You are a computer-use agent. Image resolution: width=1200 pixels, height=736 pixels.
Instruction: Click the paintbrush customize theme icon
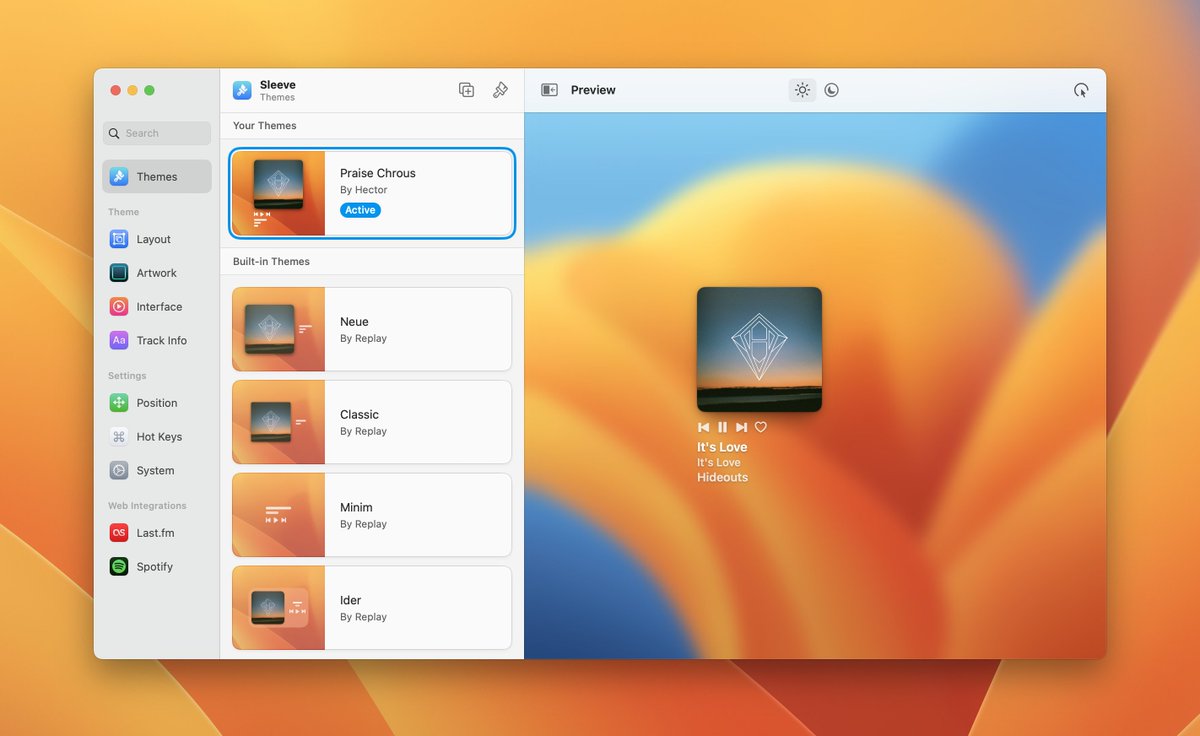click(x=501, y=90)
